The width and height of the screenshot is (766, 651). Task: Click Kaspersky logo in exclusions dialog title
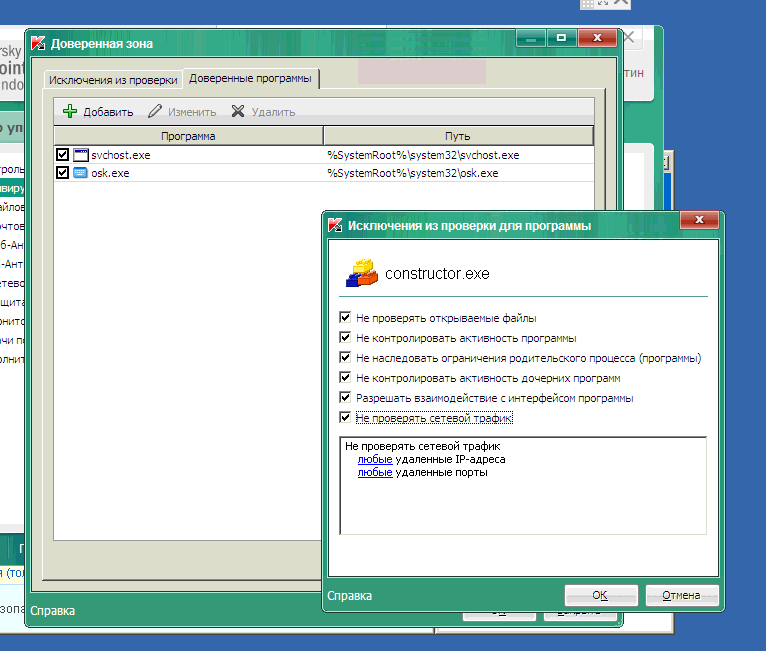click(336, 226)
